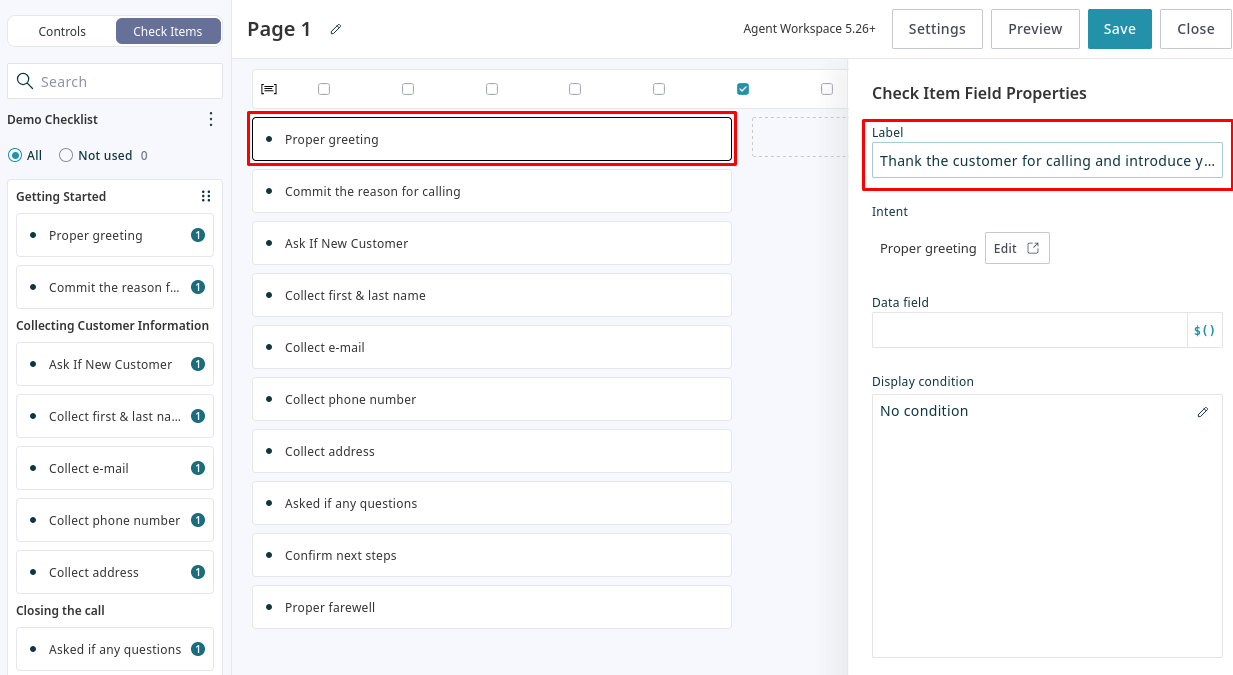Viewport: 1233px width, 675px height.
Task: Select the All radio button
Action: (15, 155)
